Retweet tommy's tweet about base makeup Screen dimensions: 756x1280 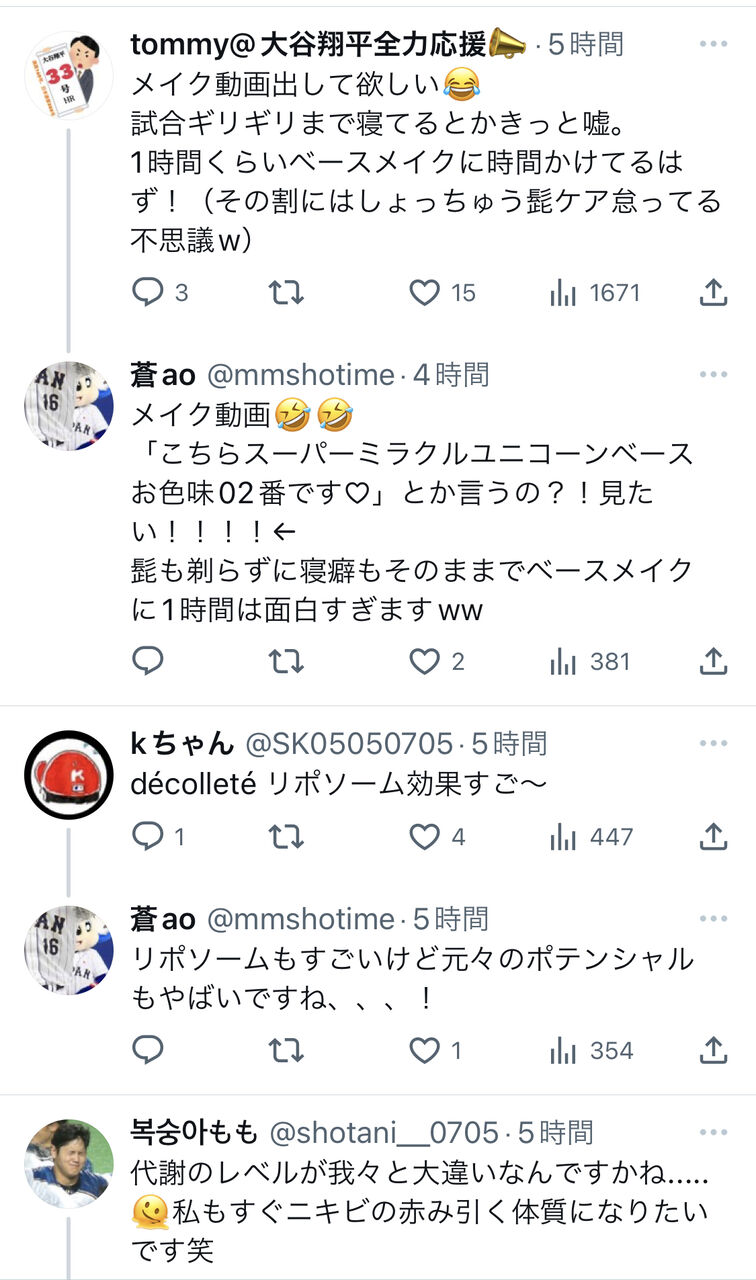pos(286,292)
